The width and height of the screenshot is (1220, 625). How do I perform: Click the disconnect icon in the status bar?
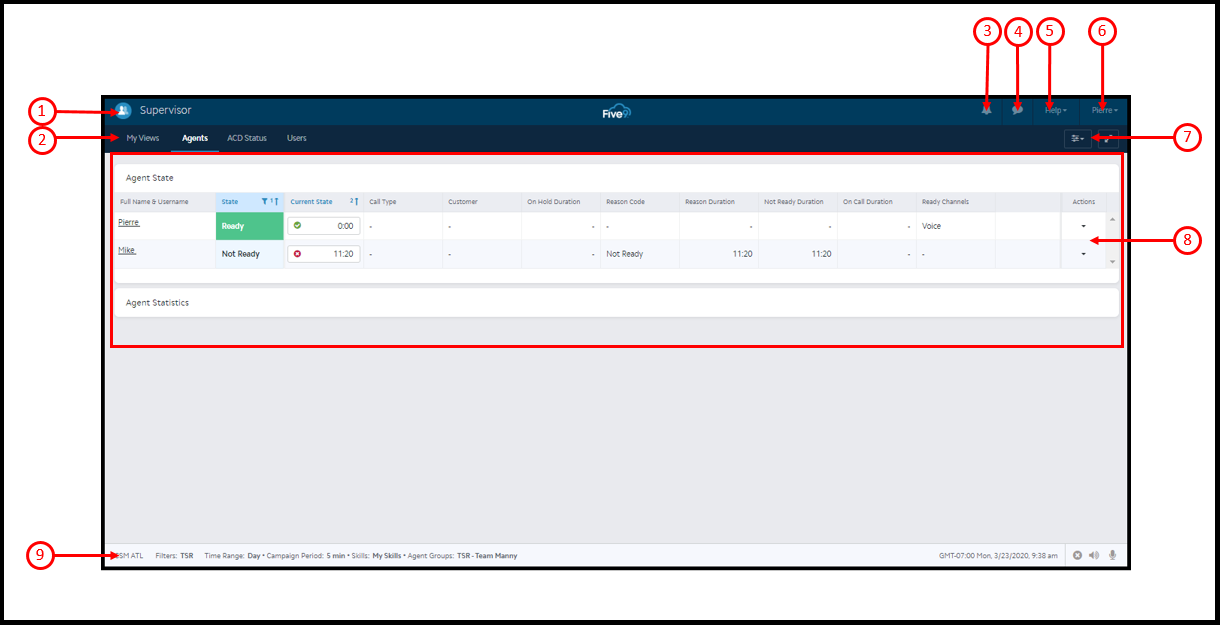pos(1077,555)
